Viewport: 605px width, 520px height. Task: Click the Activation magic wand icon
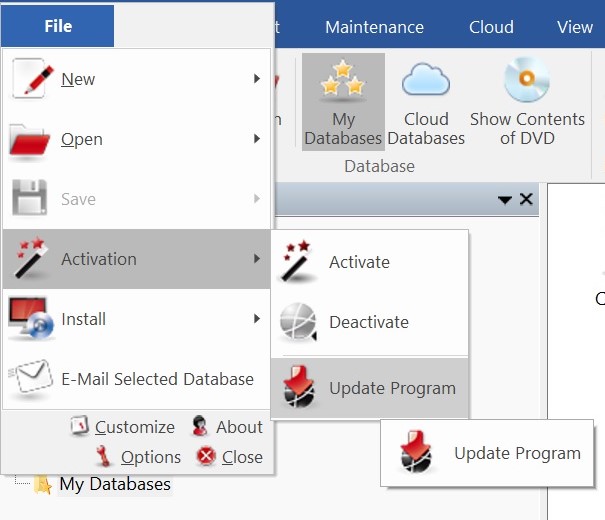tap(31, 259)
